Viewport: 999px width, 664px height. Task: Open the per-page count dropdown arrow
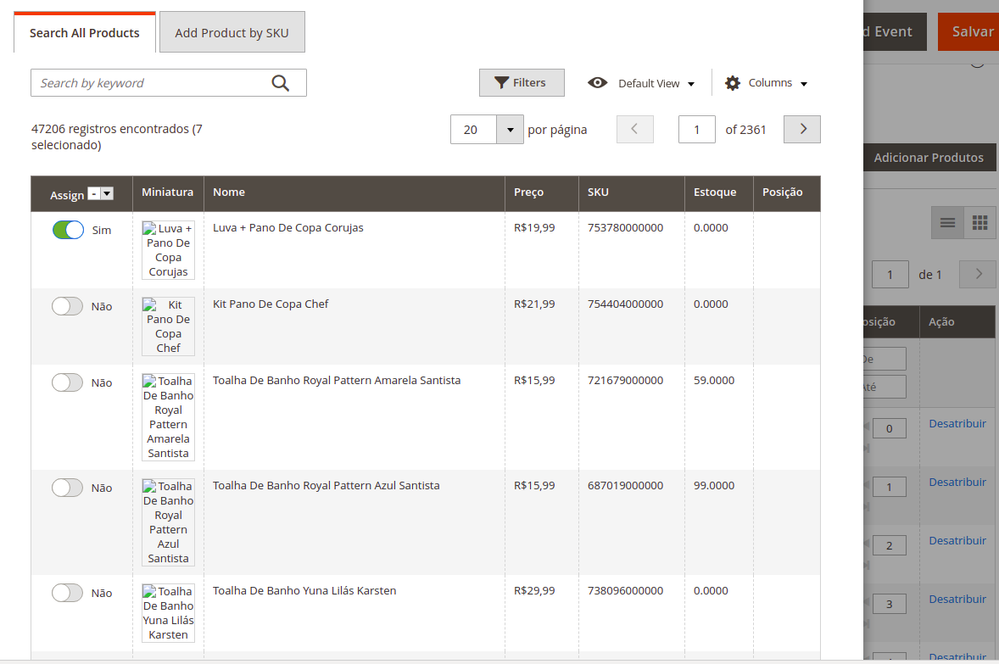(510, 130)
